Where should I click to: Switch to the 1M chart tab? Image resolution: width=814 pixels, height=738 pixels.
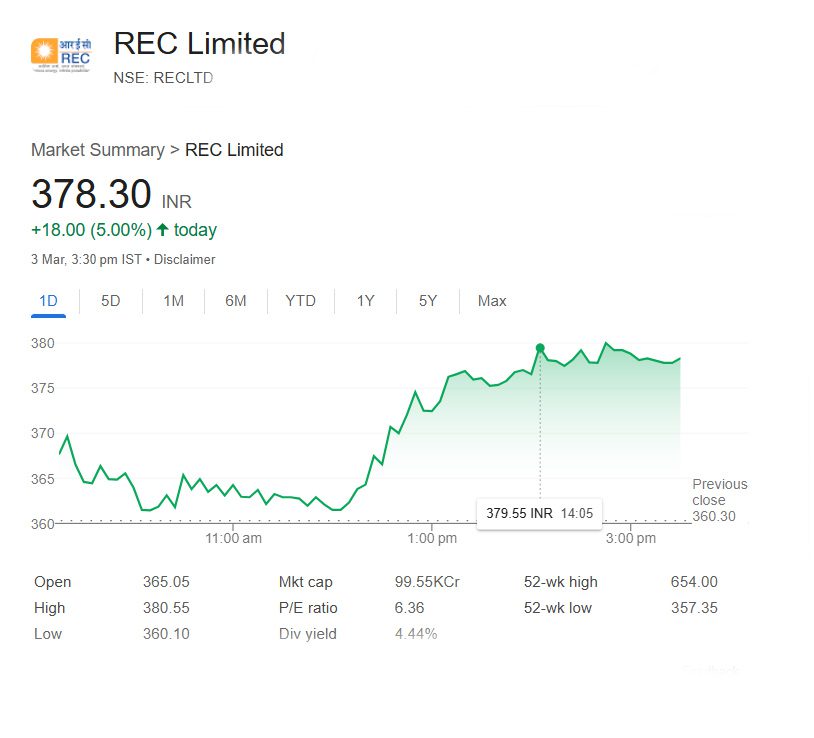(173, 301)
